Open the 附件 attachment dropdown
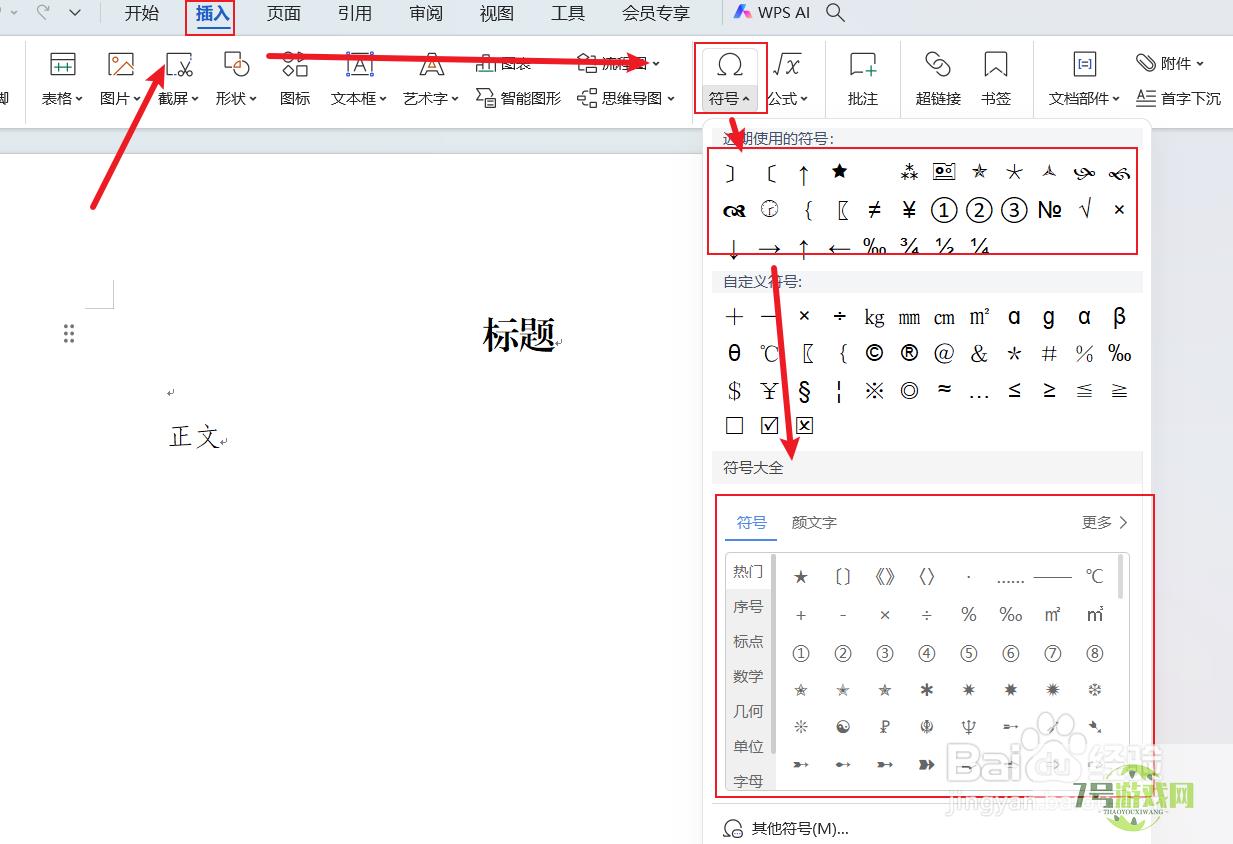The image size is (1233, 844). coord(1170,63)
